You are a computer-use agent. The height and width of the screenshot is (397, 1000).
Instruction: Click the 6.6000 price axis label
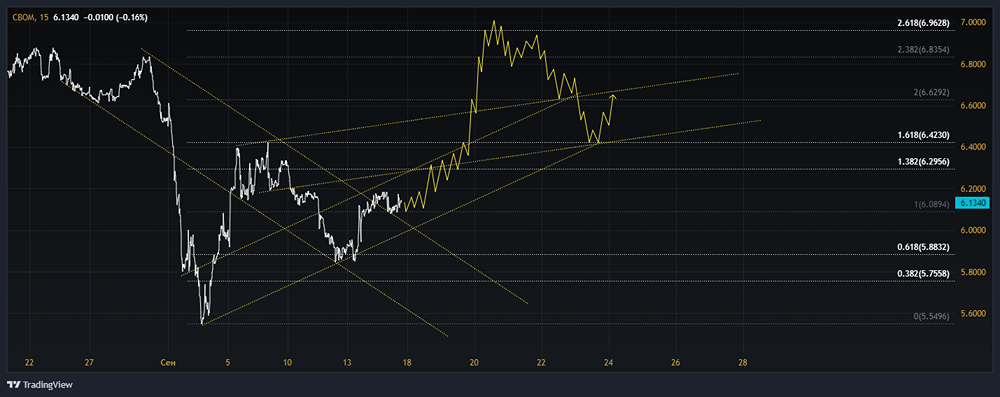tap(974, 106)
